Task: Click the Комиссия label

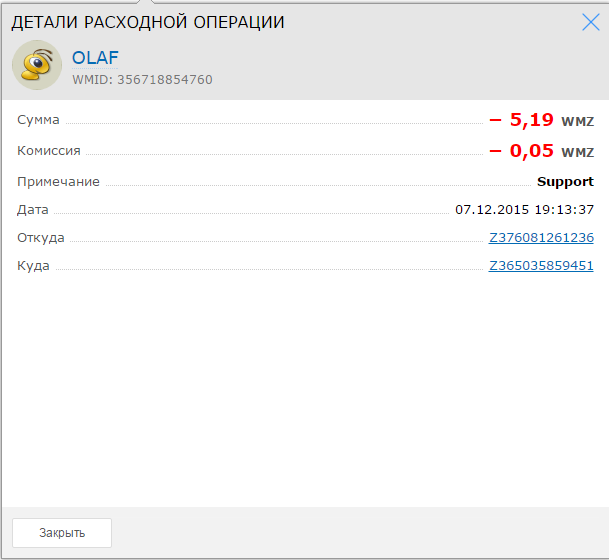Action: (x=49, y=151)
